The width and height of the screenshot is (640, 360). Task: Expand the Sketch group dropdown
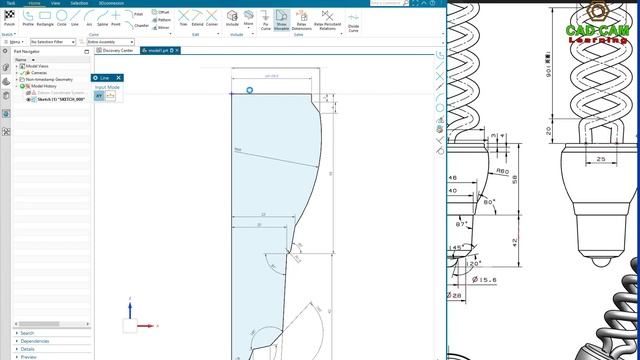pyautogui.click(x=9, y=34)
